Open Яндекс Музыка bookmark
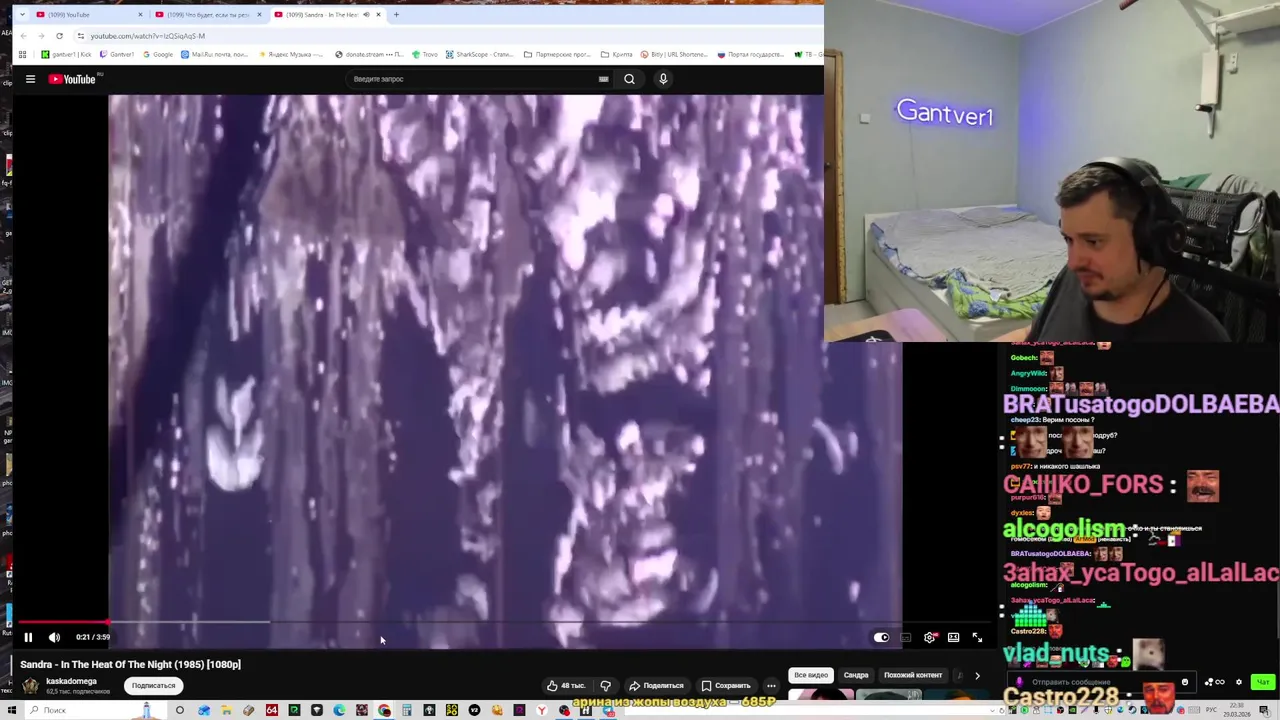The image size is (1280, 720). coord(291,54)
